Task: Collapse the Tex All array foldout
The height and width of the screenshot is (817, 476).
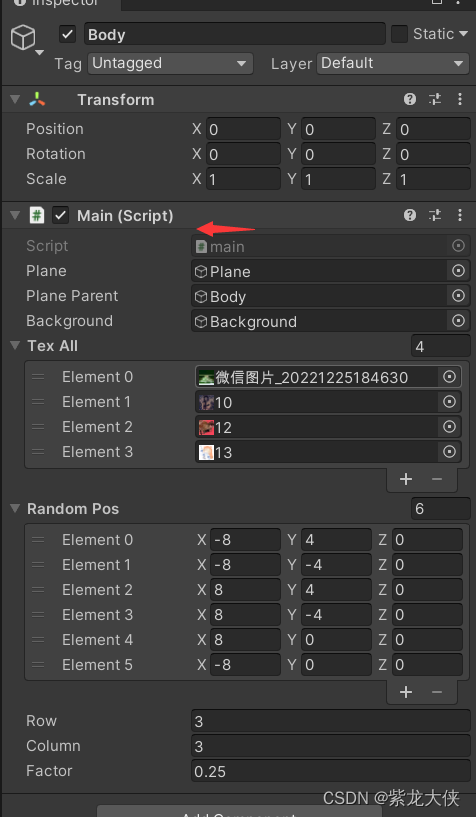Action: (x=16, y=345)
